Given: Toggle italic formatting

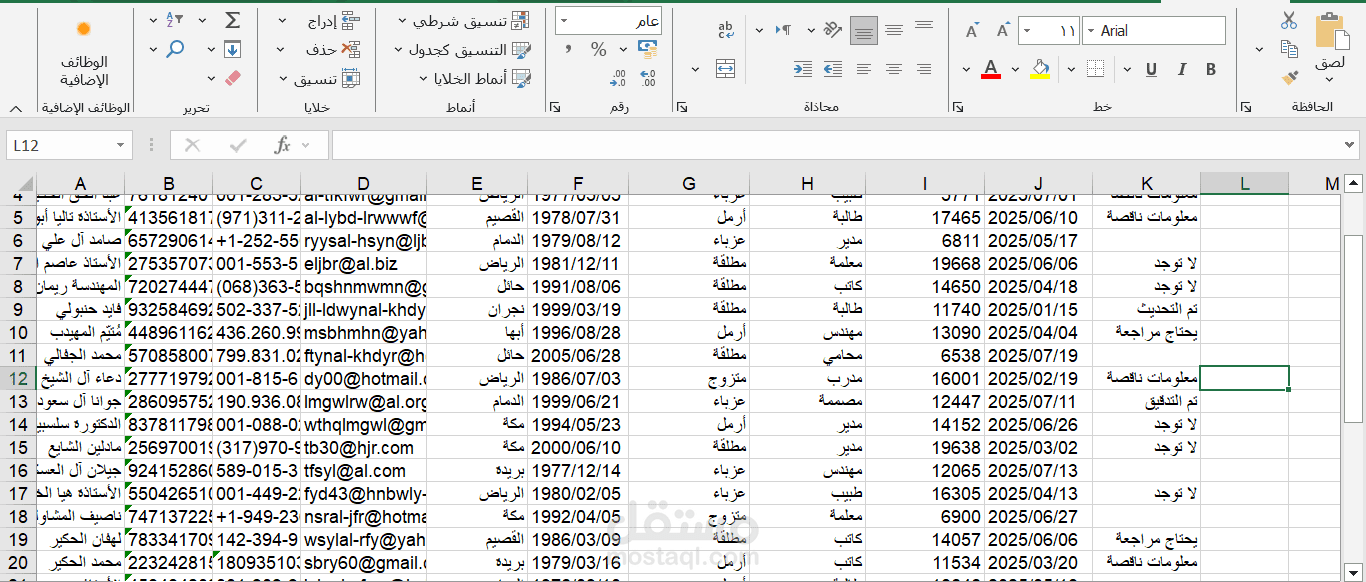Looking at the screenshot, I should (x=1183, y=69).
